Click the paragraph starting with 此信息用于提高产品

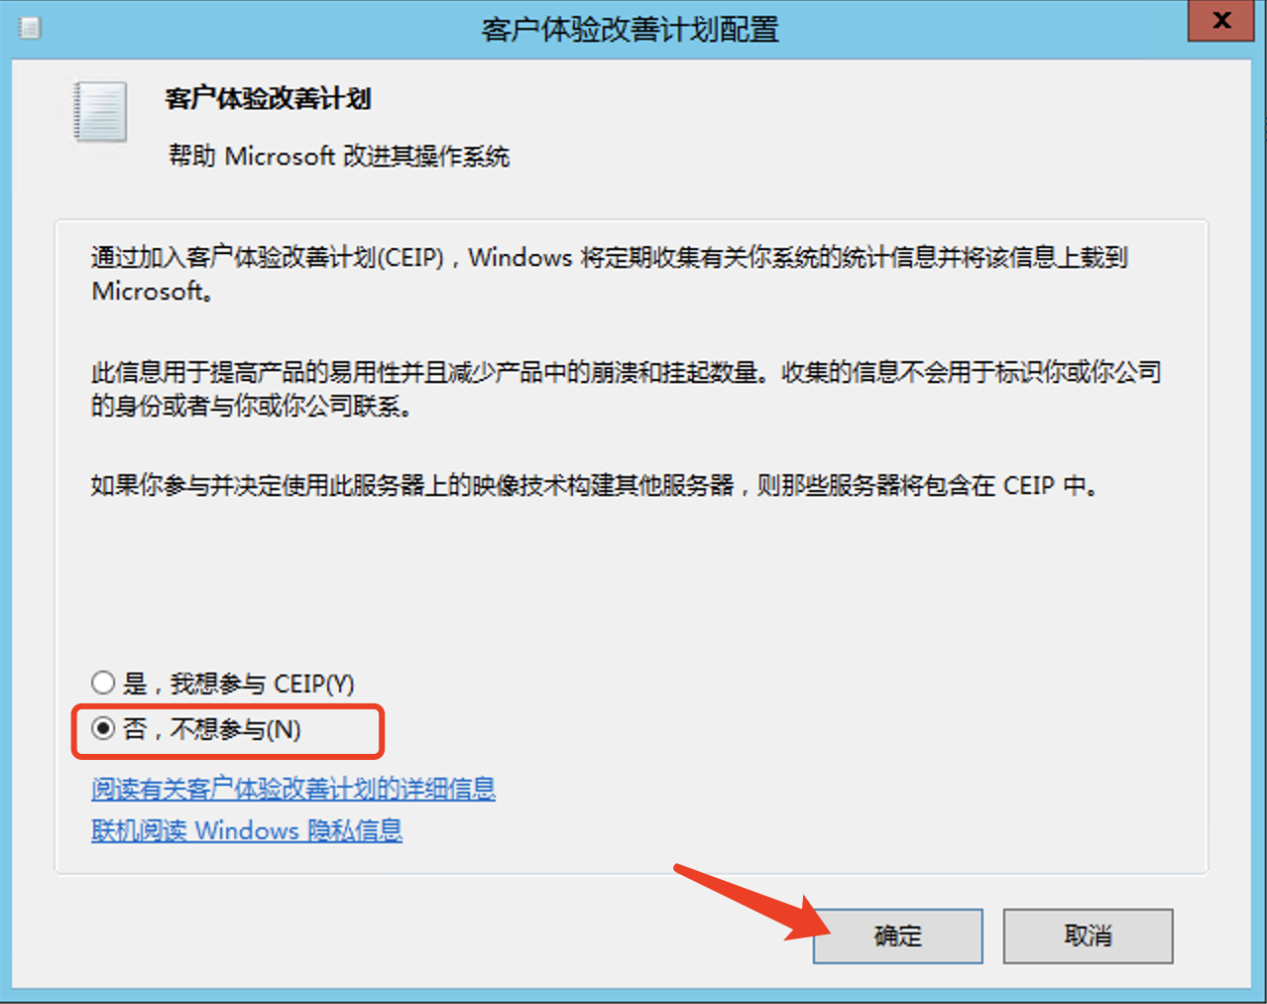point(626,389)
